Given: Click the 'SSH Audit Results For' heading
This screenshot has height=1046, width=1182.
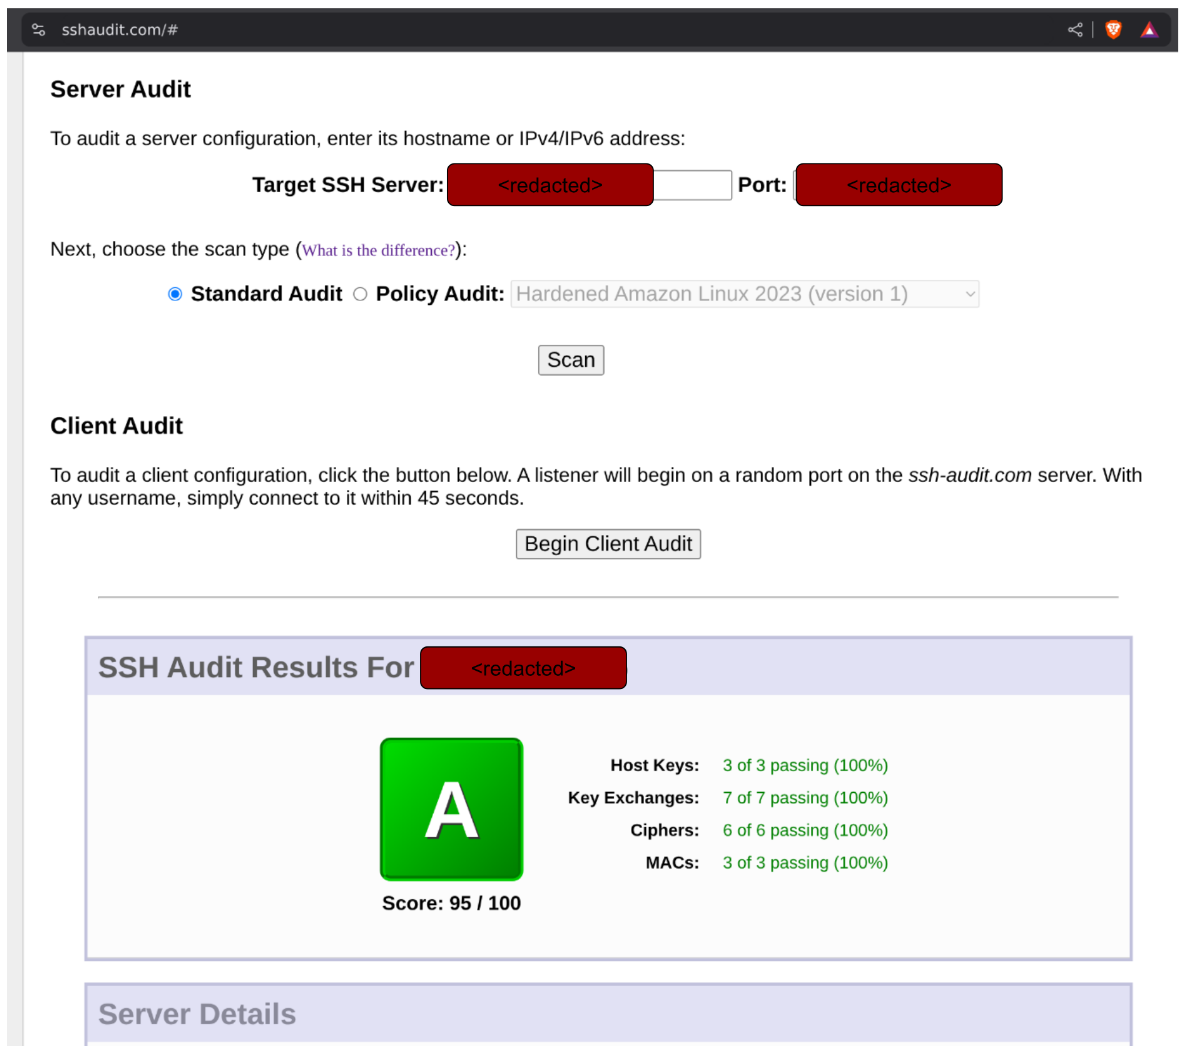Looking at the screenshot, I should pos(256,668).
